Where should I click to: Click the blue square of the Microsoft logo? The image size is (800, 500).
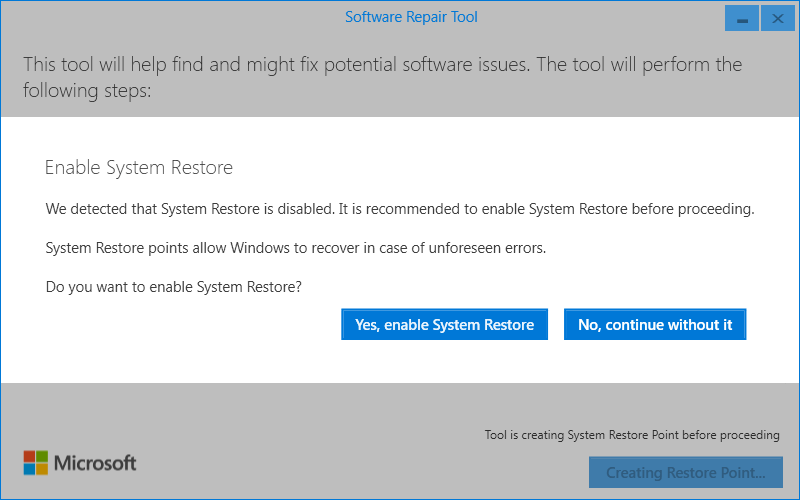(x=29, y=469)
